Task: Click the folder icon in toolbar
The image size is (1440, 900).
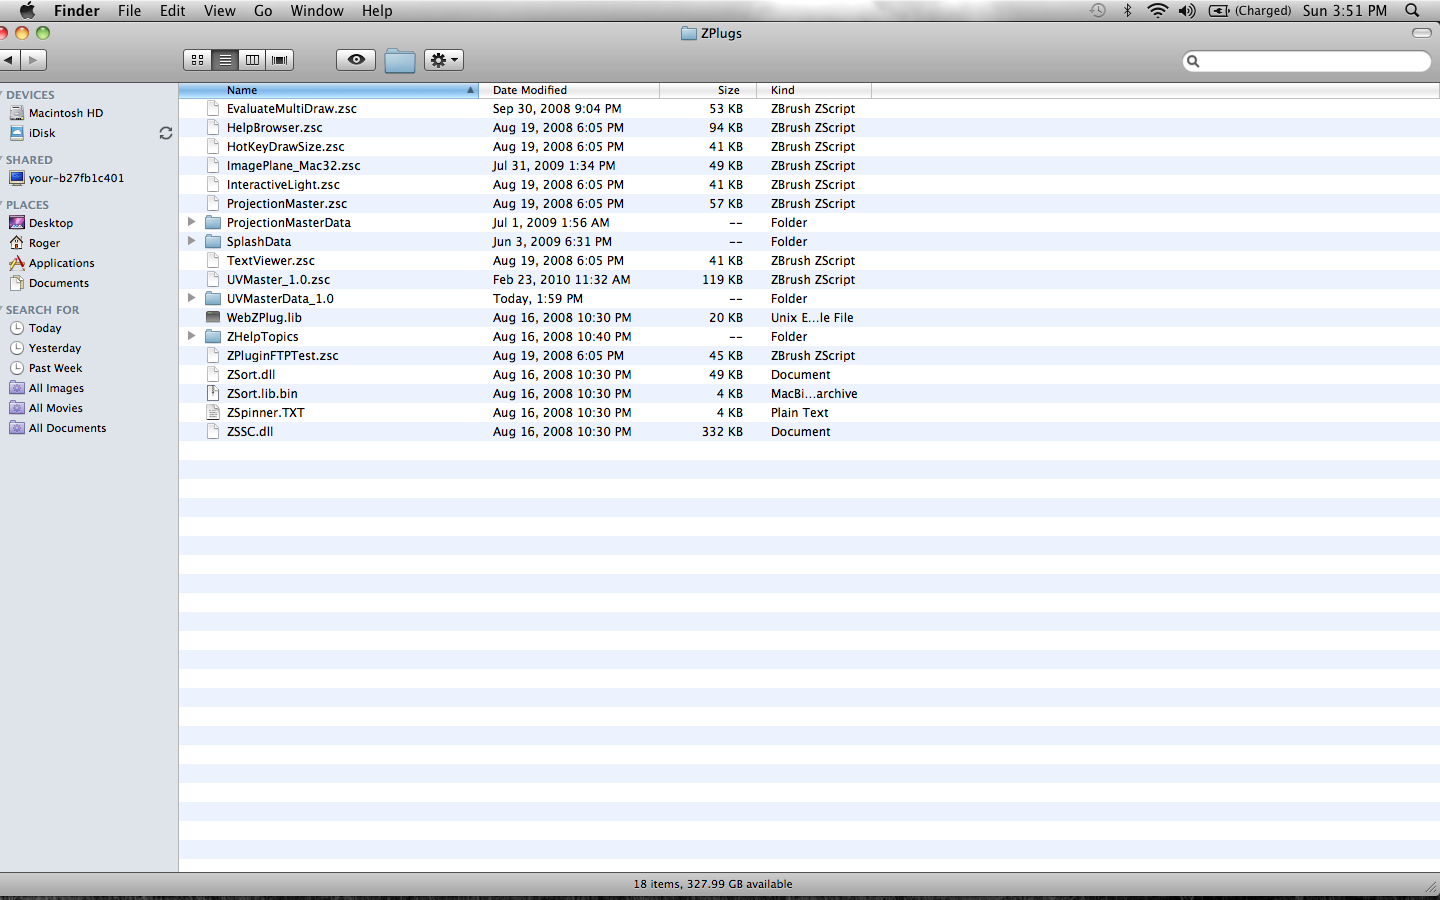Action: click(x=400, y=61)
